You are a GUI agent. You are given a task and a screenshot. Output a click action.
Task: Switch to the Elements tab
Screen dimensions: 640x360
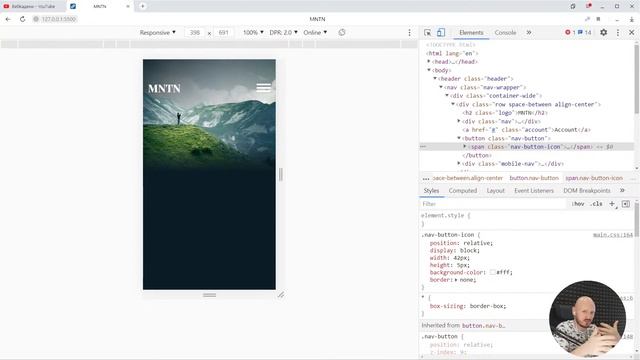pyautogui.click(x=471, y=33)
